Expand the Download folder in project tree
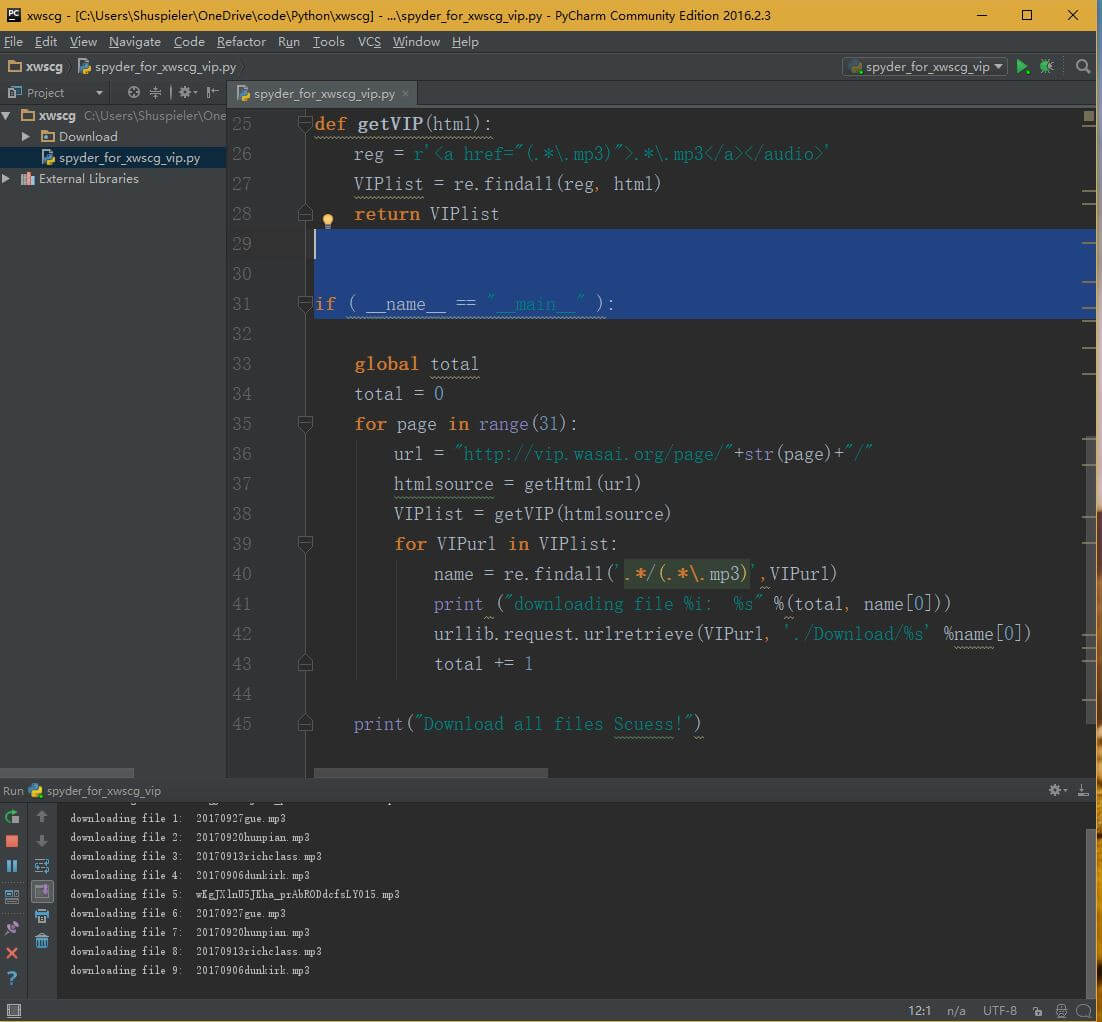 [x=27, y=136]
